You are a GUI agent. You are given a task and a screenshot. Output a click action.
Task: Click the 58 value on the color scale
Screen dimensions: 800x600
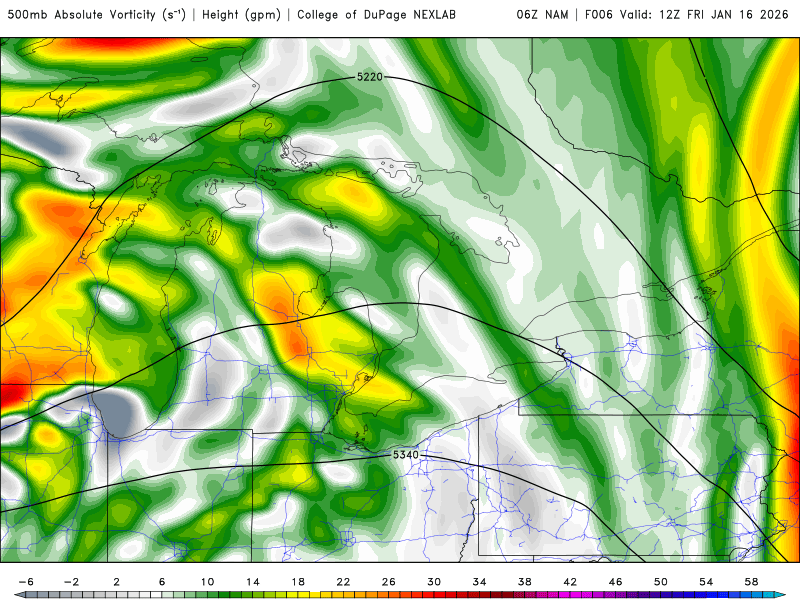(751, 582)
